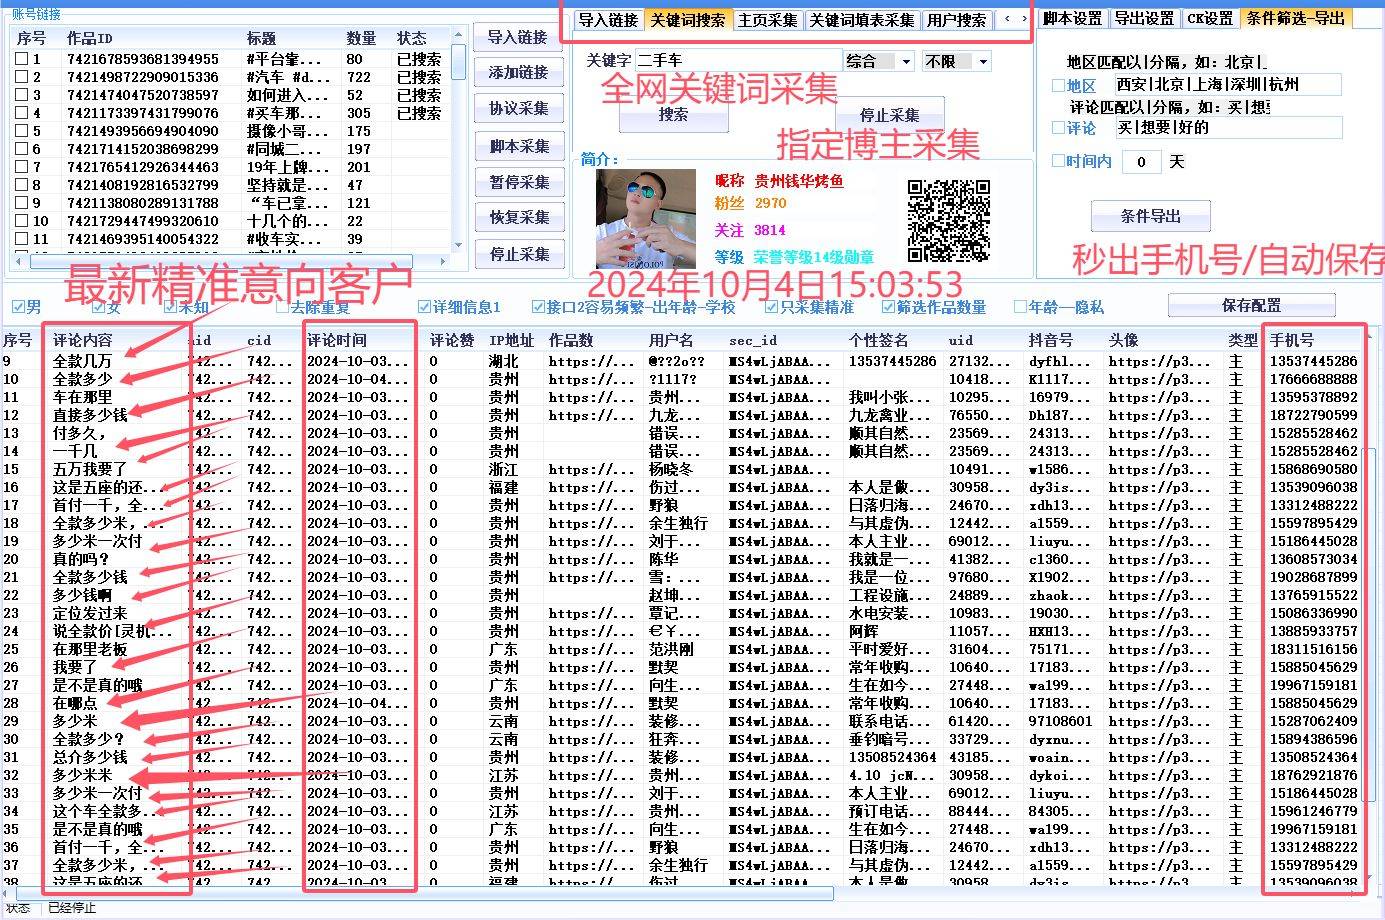Toggle the 只采集精准 checkbox
1385x920 pixels.
click(772, 307)
